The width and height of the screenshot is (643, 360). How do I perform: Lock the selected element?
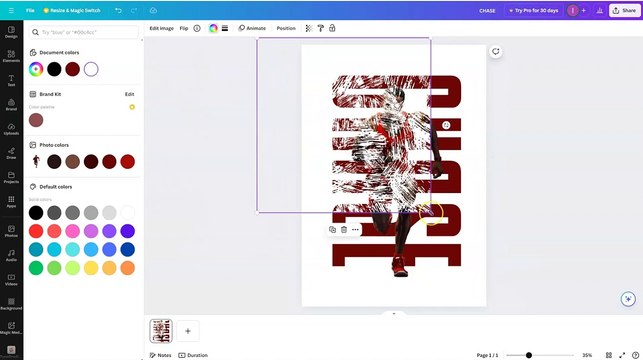[x=332, y=28]
